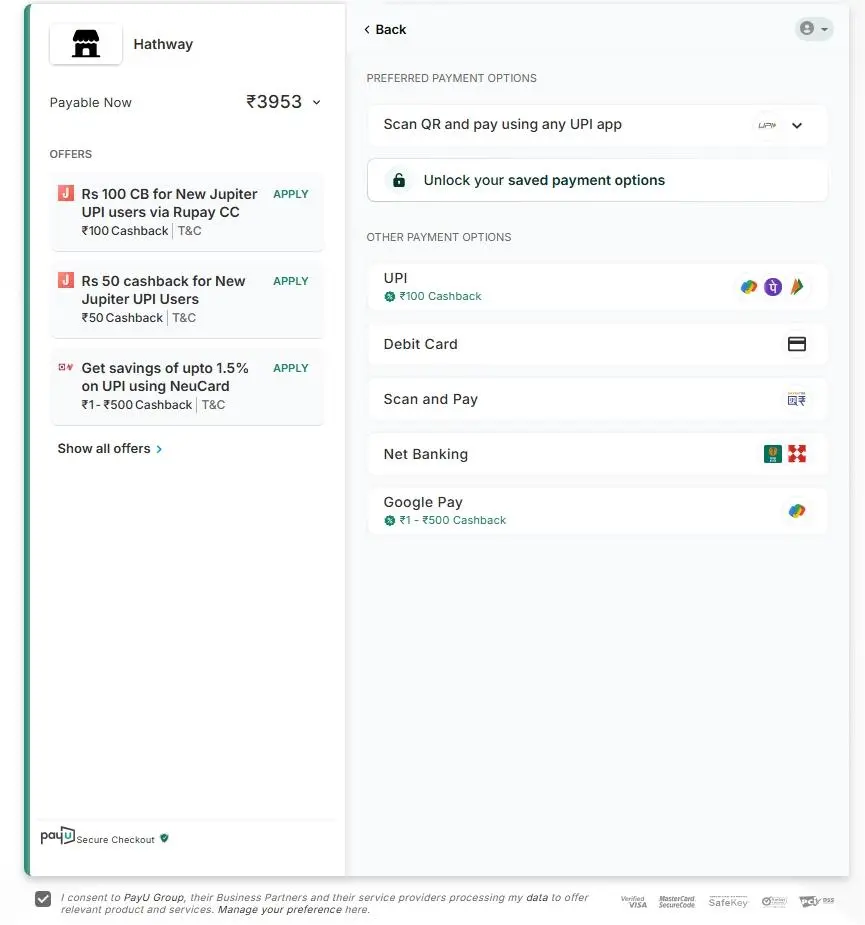865x925 pixels.
Task: Click the bank logos beside Net Banking
Action: [x=785, y=454]
